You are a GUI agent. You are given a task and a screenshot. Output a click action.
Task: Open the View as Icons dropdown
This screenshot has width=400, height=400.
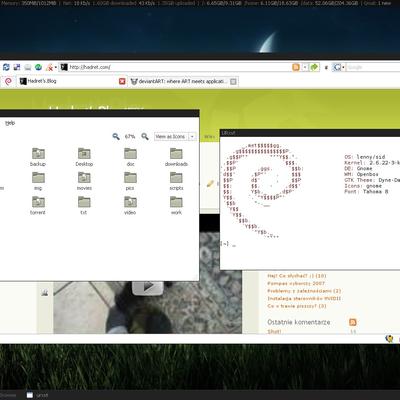tap(175, 137)
